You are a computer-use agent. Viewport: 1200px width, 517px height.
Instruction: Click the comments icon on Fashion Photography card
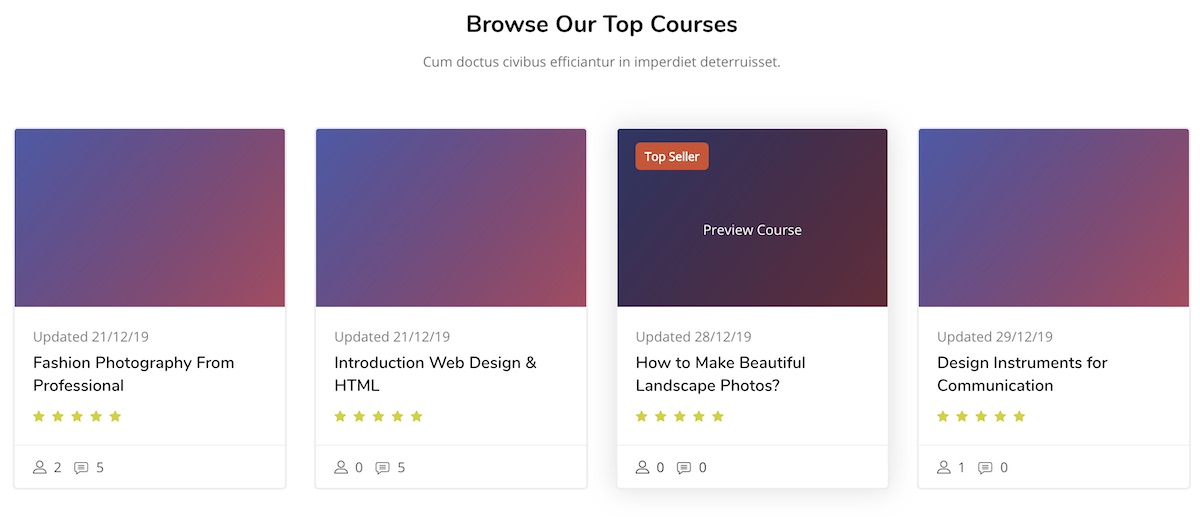[81, 467]
